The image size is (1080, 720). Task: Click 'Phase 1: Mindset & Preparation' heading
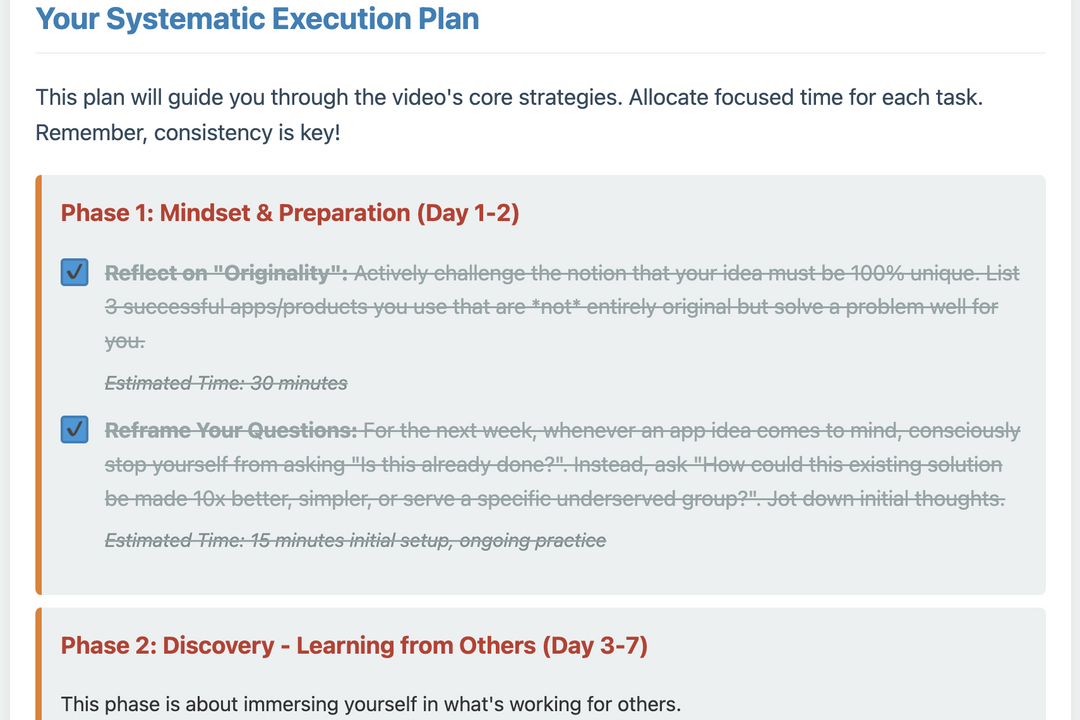290,213
